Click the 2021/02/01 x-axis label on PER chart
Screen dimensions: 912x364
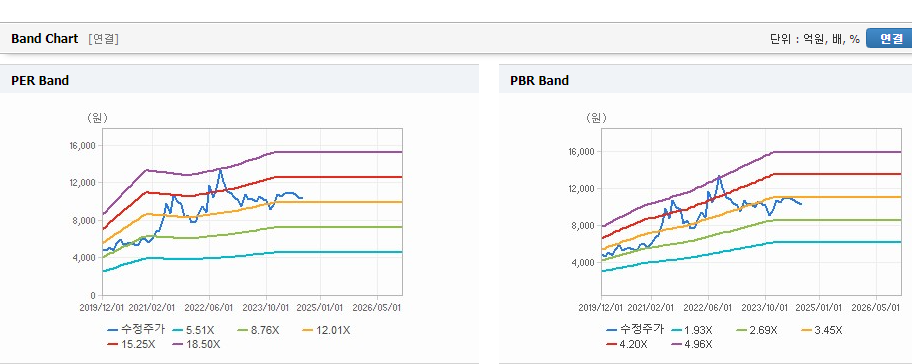coord(153,308)
